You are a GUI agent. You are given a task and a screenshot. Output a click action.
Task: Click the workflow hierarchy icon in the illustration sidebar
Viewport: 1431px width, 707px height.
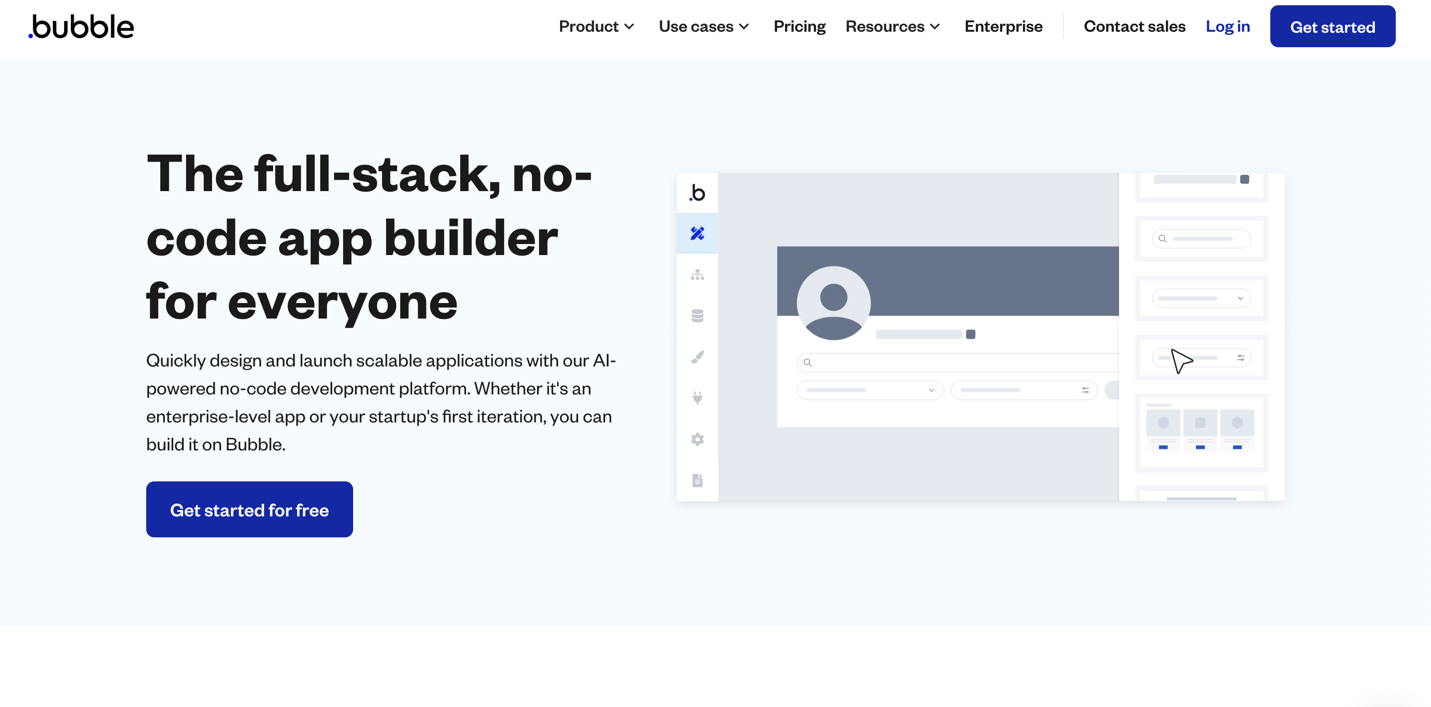697,275
